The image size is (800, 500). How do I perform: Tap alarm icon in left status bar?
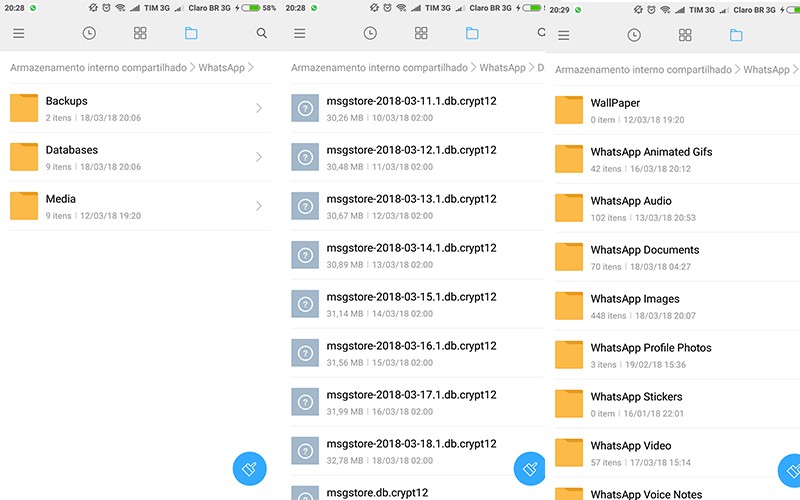pyautogui.click(x=106, y=8)
